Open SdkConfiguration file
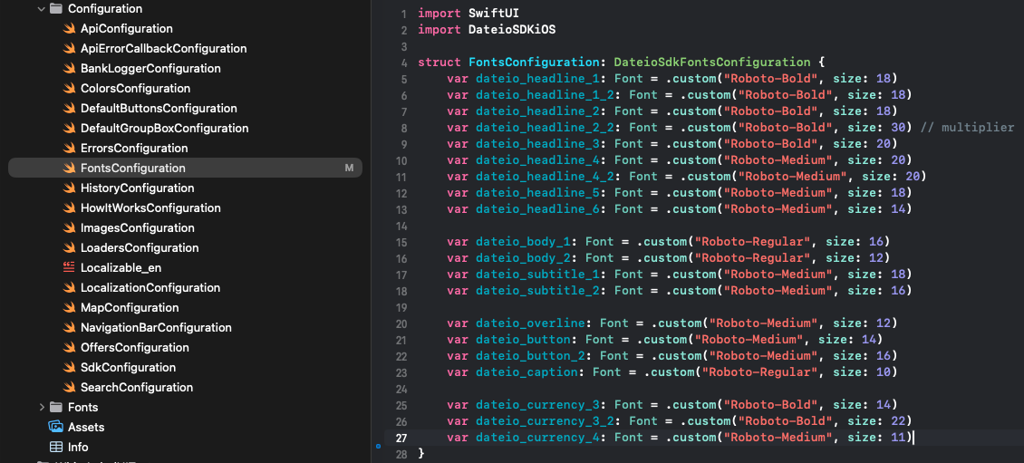This screenshot has height=463, width=1024. coord(128,368)
